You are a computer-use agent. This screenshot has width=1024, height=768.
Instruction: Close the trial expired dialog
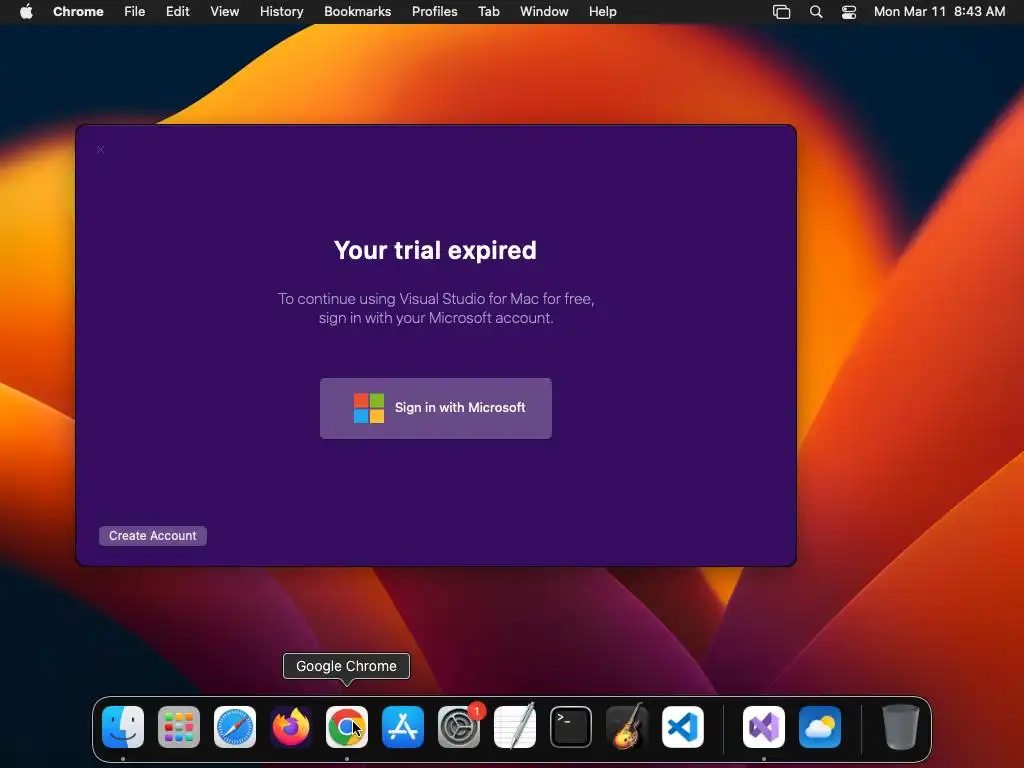click(x=101, y=150)
